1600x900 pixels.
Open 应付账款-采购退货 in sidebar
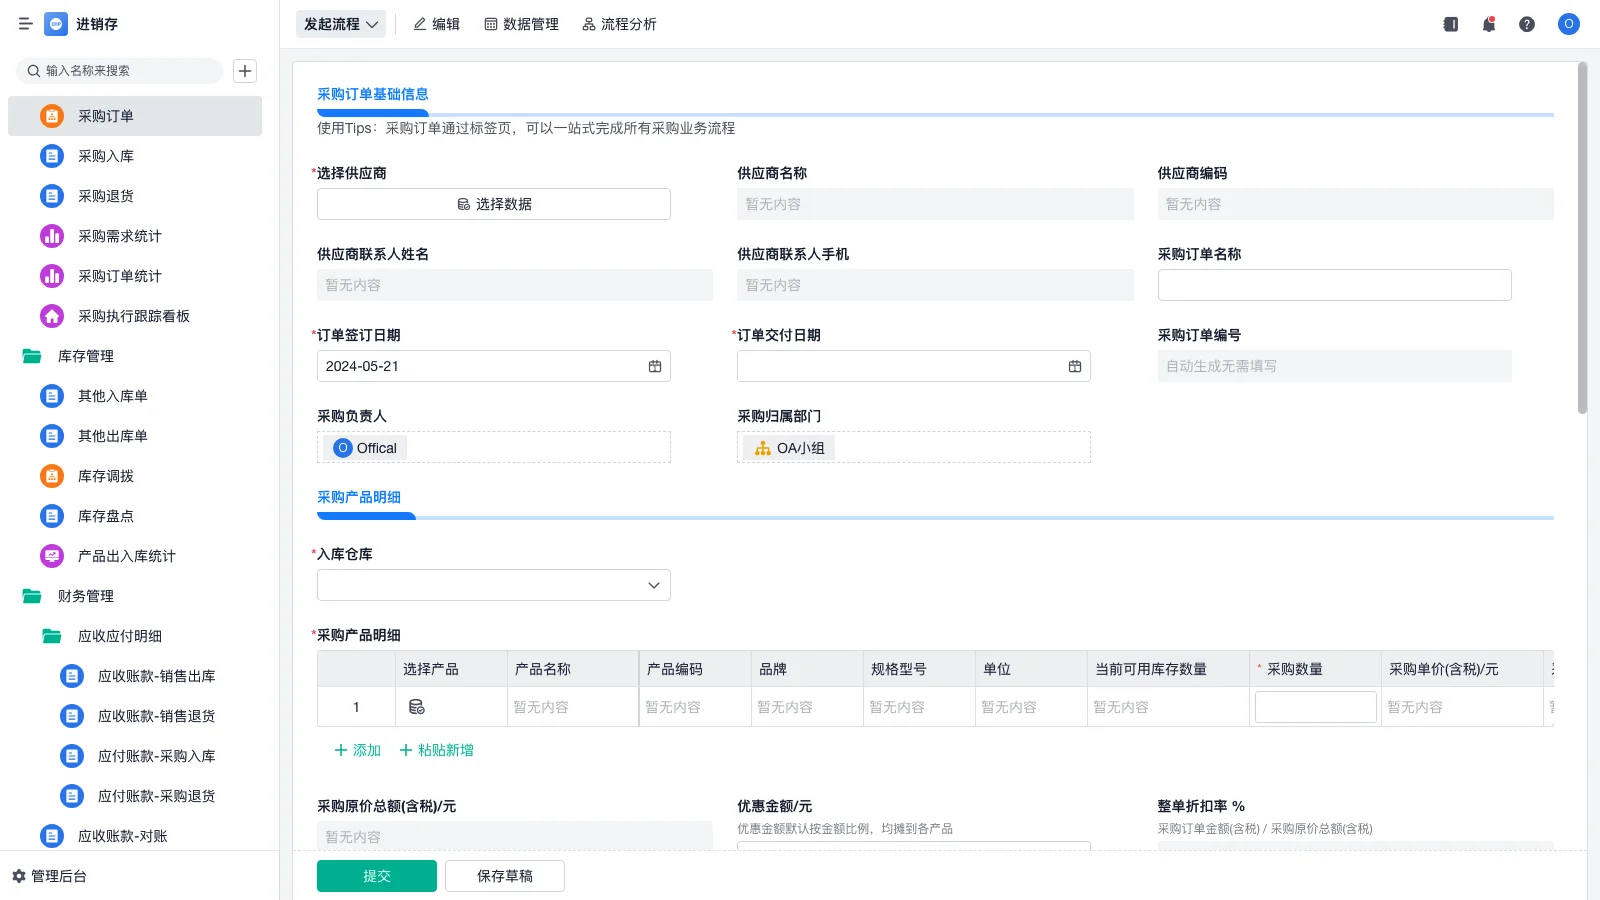click(156, 796)
